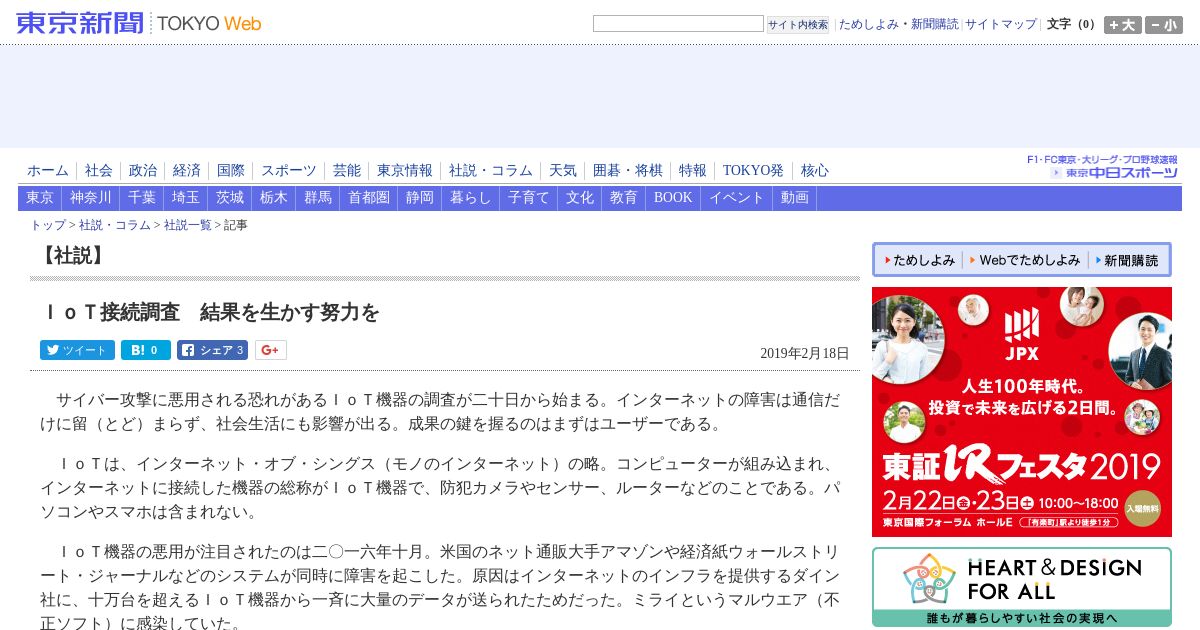The image size is (1200, 630).
Task: Select the 首都圏 tab
Action: 369,198
